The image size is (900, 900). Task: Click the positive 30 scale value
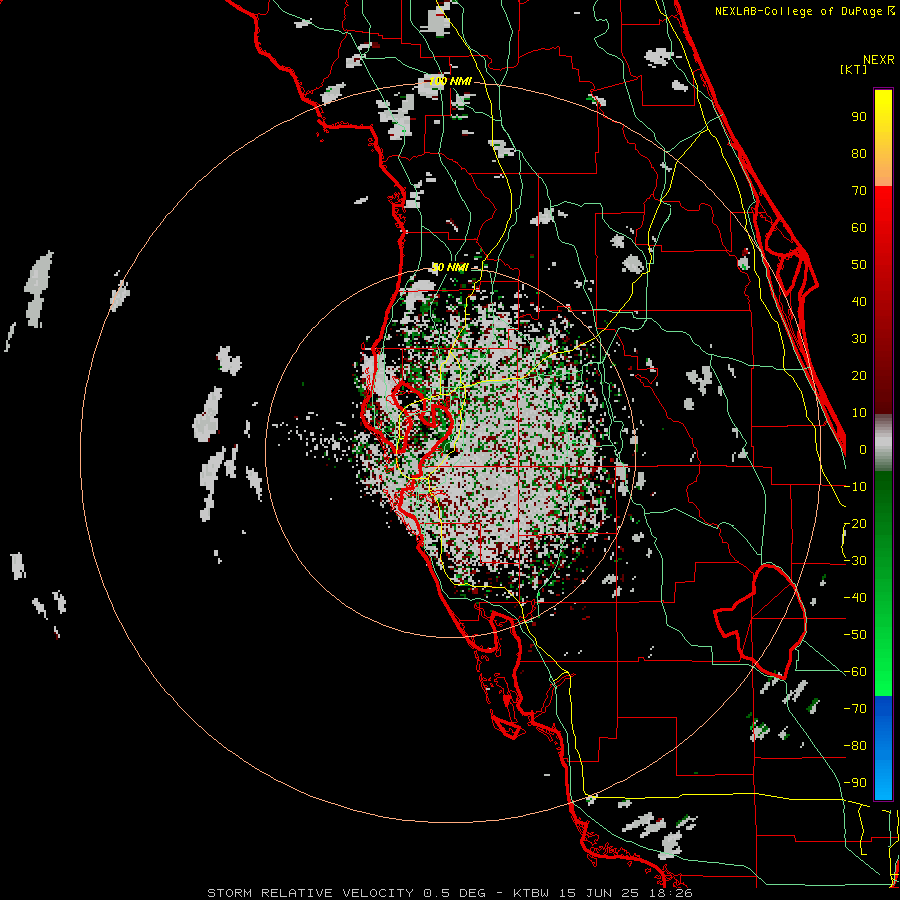[x=859, y=339]
